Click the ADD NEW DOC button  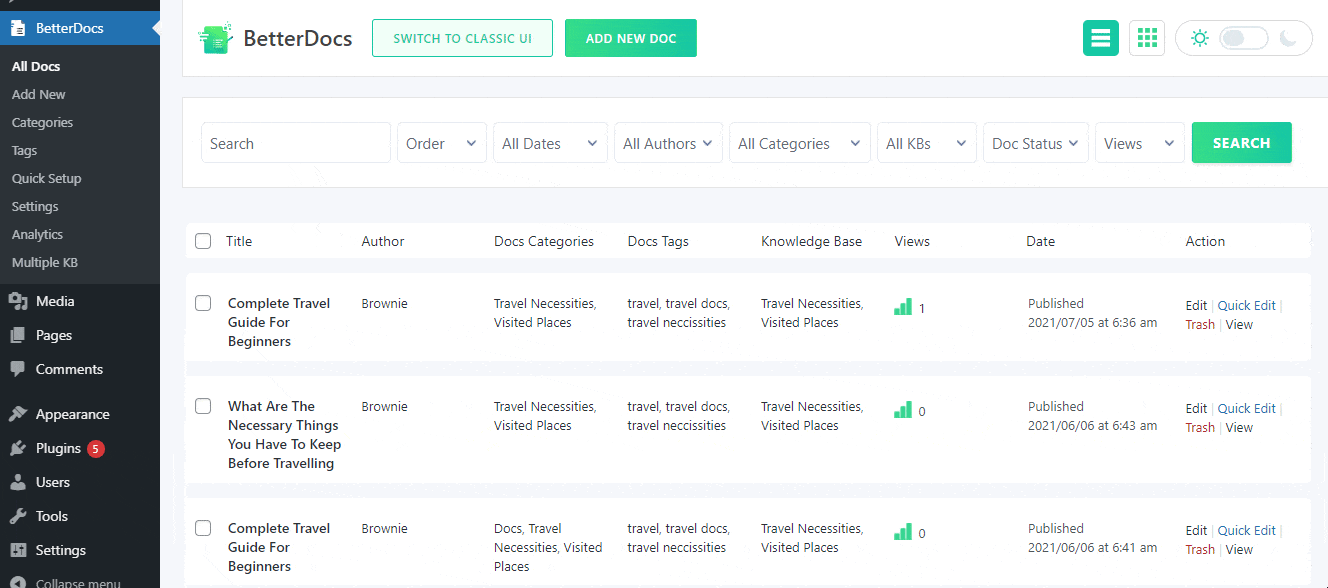coord(631,38)
